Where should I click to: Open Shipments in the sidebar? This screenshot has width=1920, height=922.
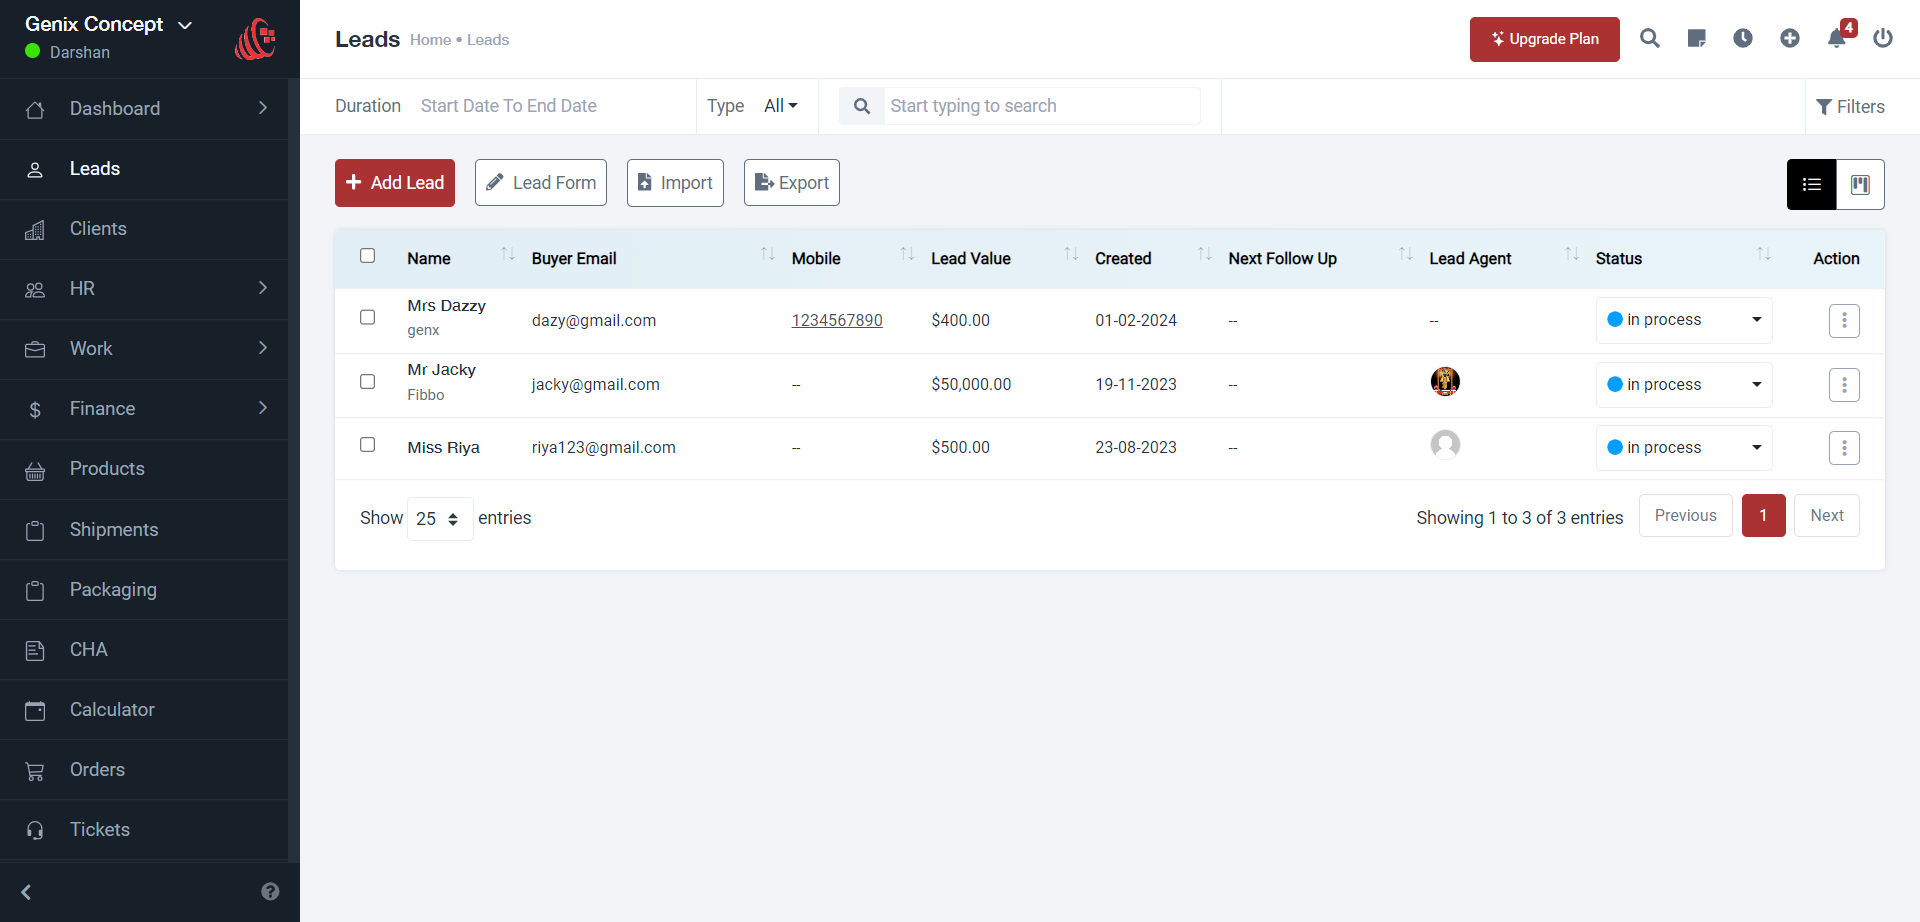144,530
